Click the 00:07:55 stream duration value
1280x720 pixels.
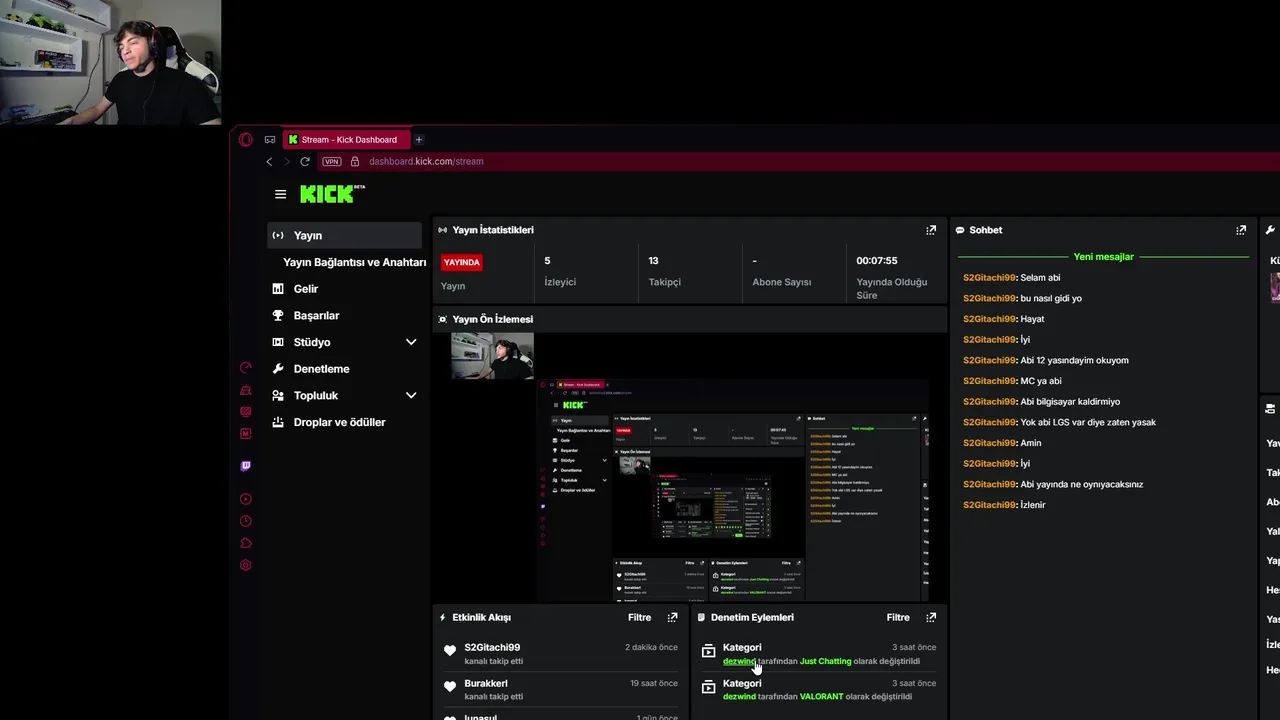coord(877,261)
